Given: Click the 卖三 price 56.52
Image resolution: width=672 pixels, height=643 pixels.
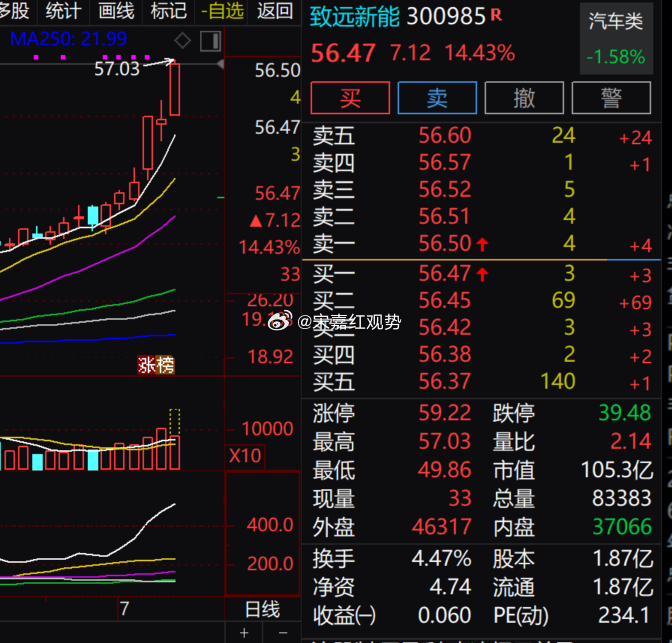Looking at the screenshot, I should (x=444, y=189).
